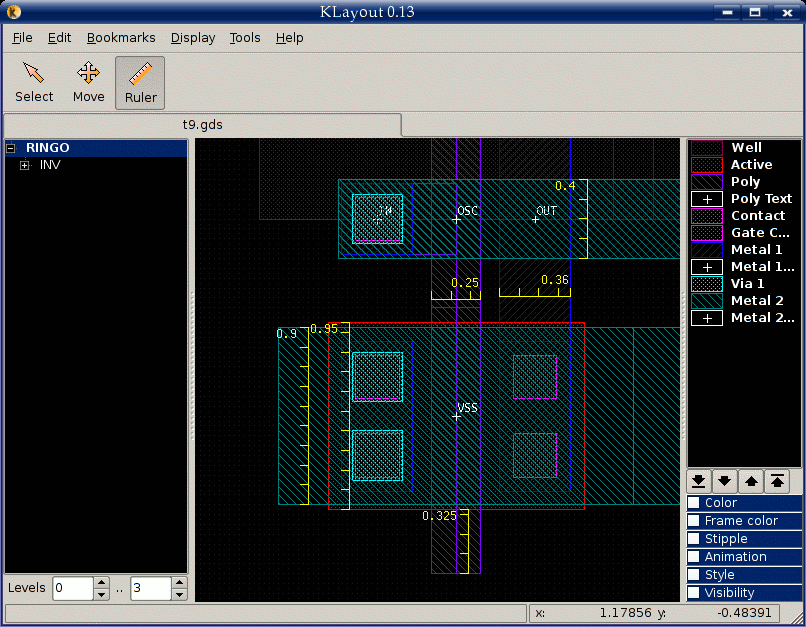Collapse the RINGO tree node

[11, 148]
